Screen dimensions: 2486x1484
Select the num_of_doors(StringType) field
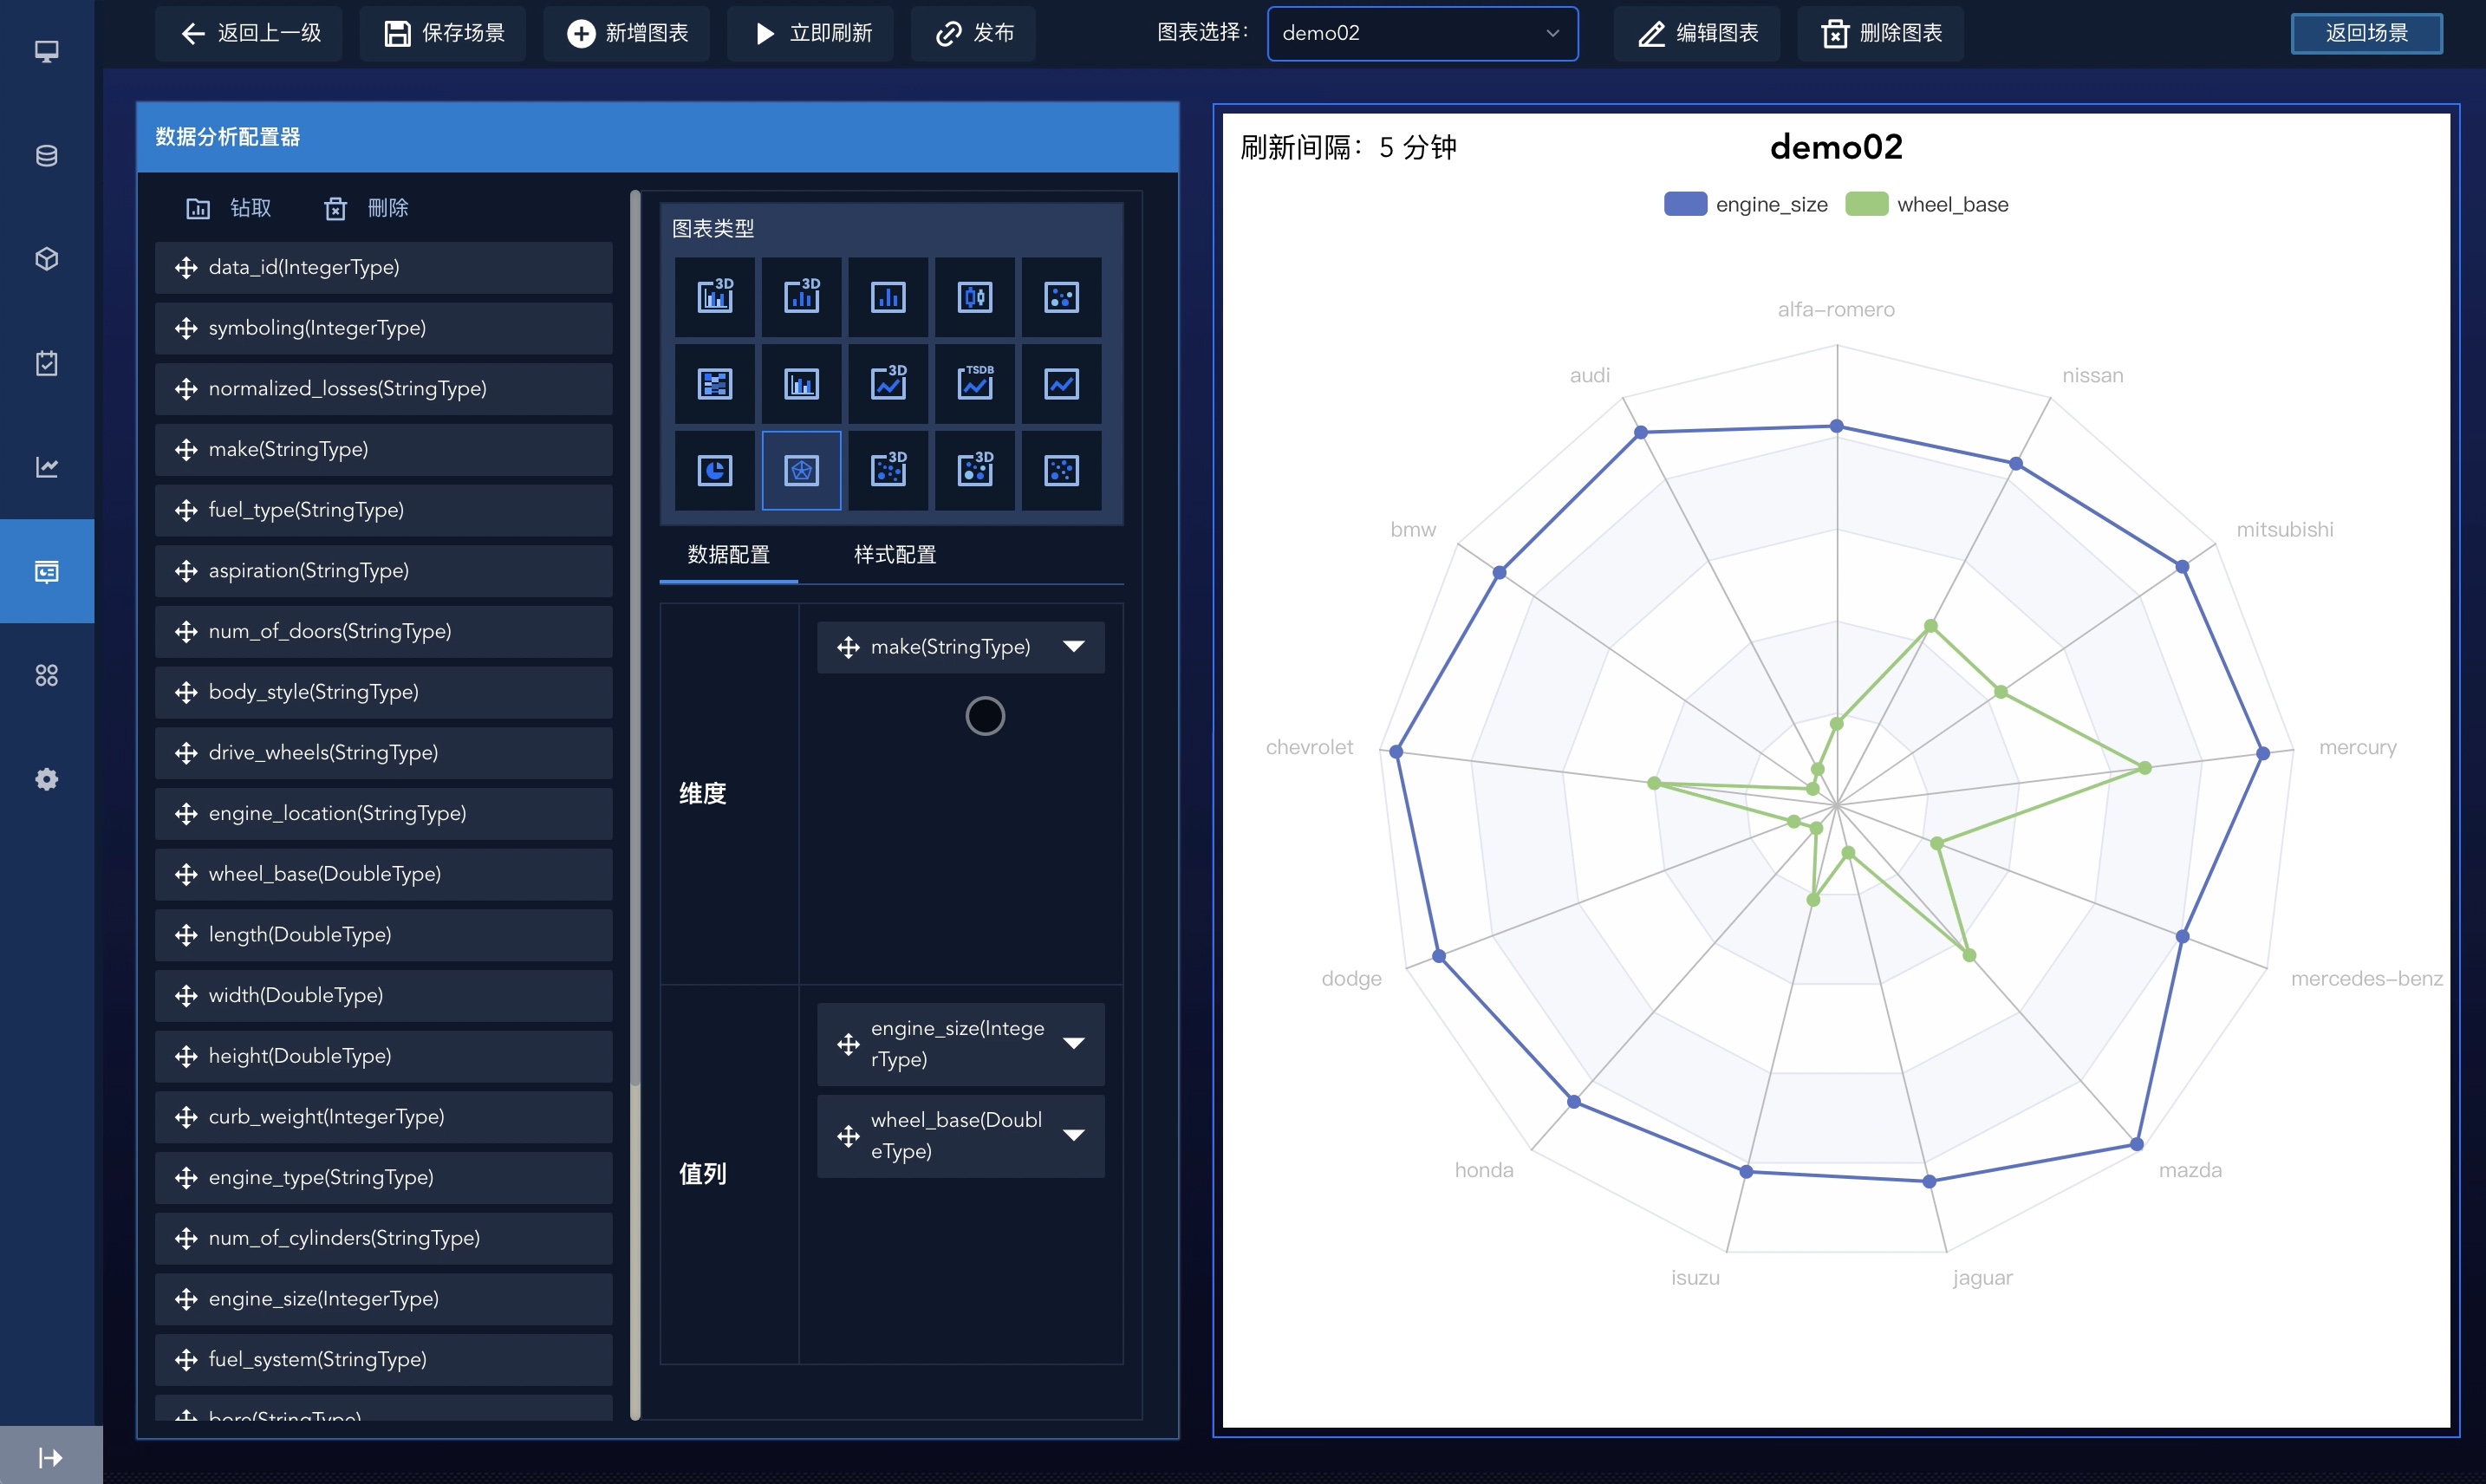tap(384, 632)
